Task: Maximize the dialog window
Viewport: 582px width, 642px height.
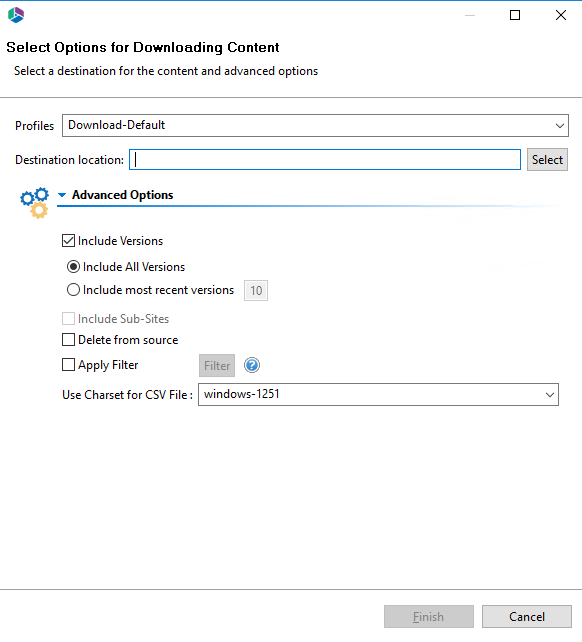Action: (x=515, y=15)
